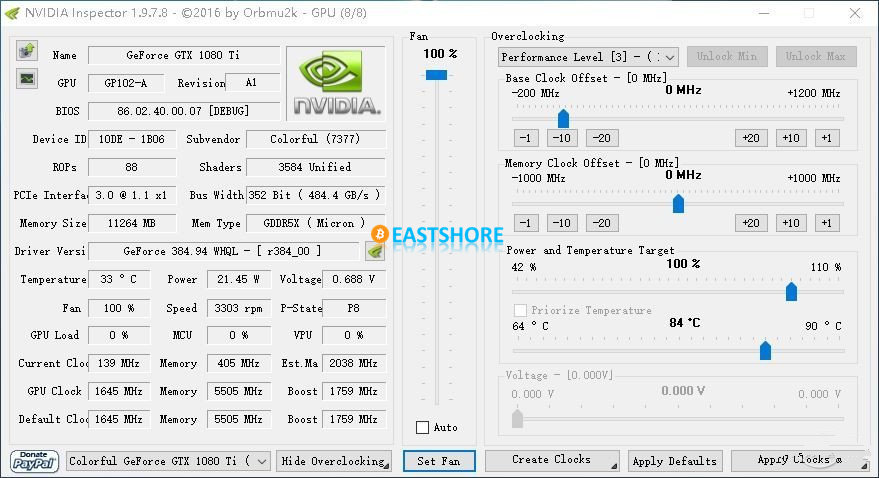
Task: Click the Shaders value 3584 Unified
Action: (316, 167)
